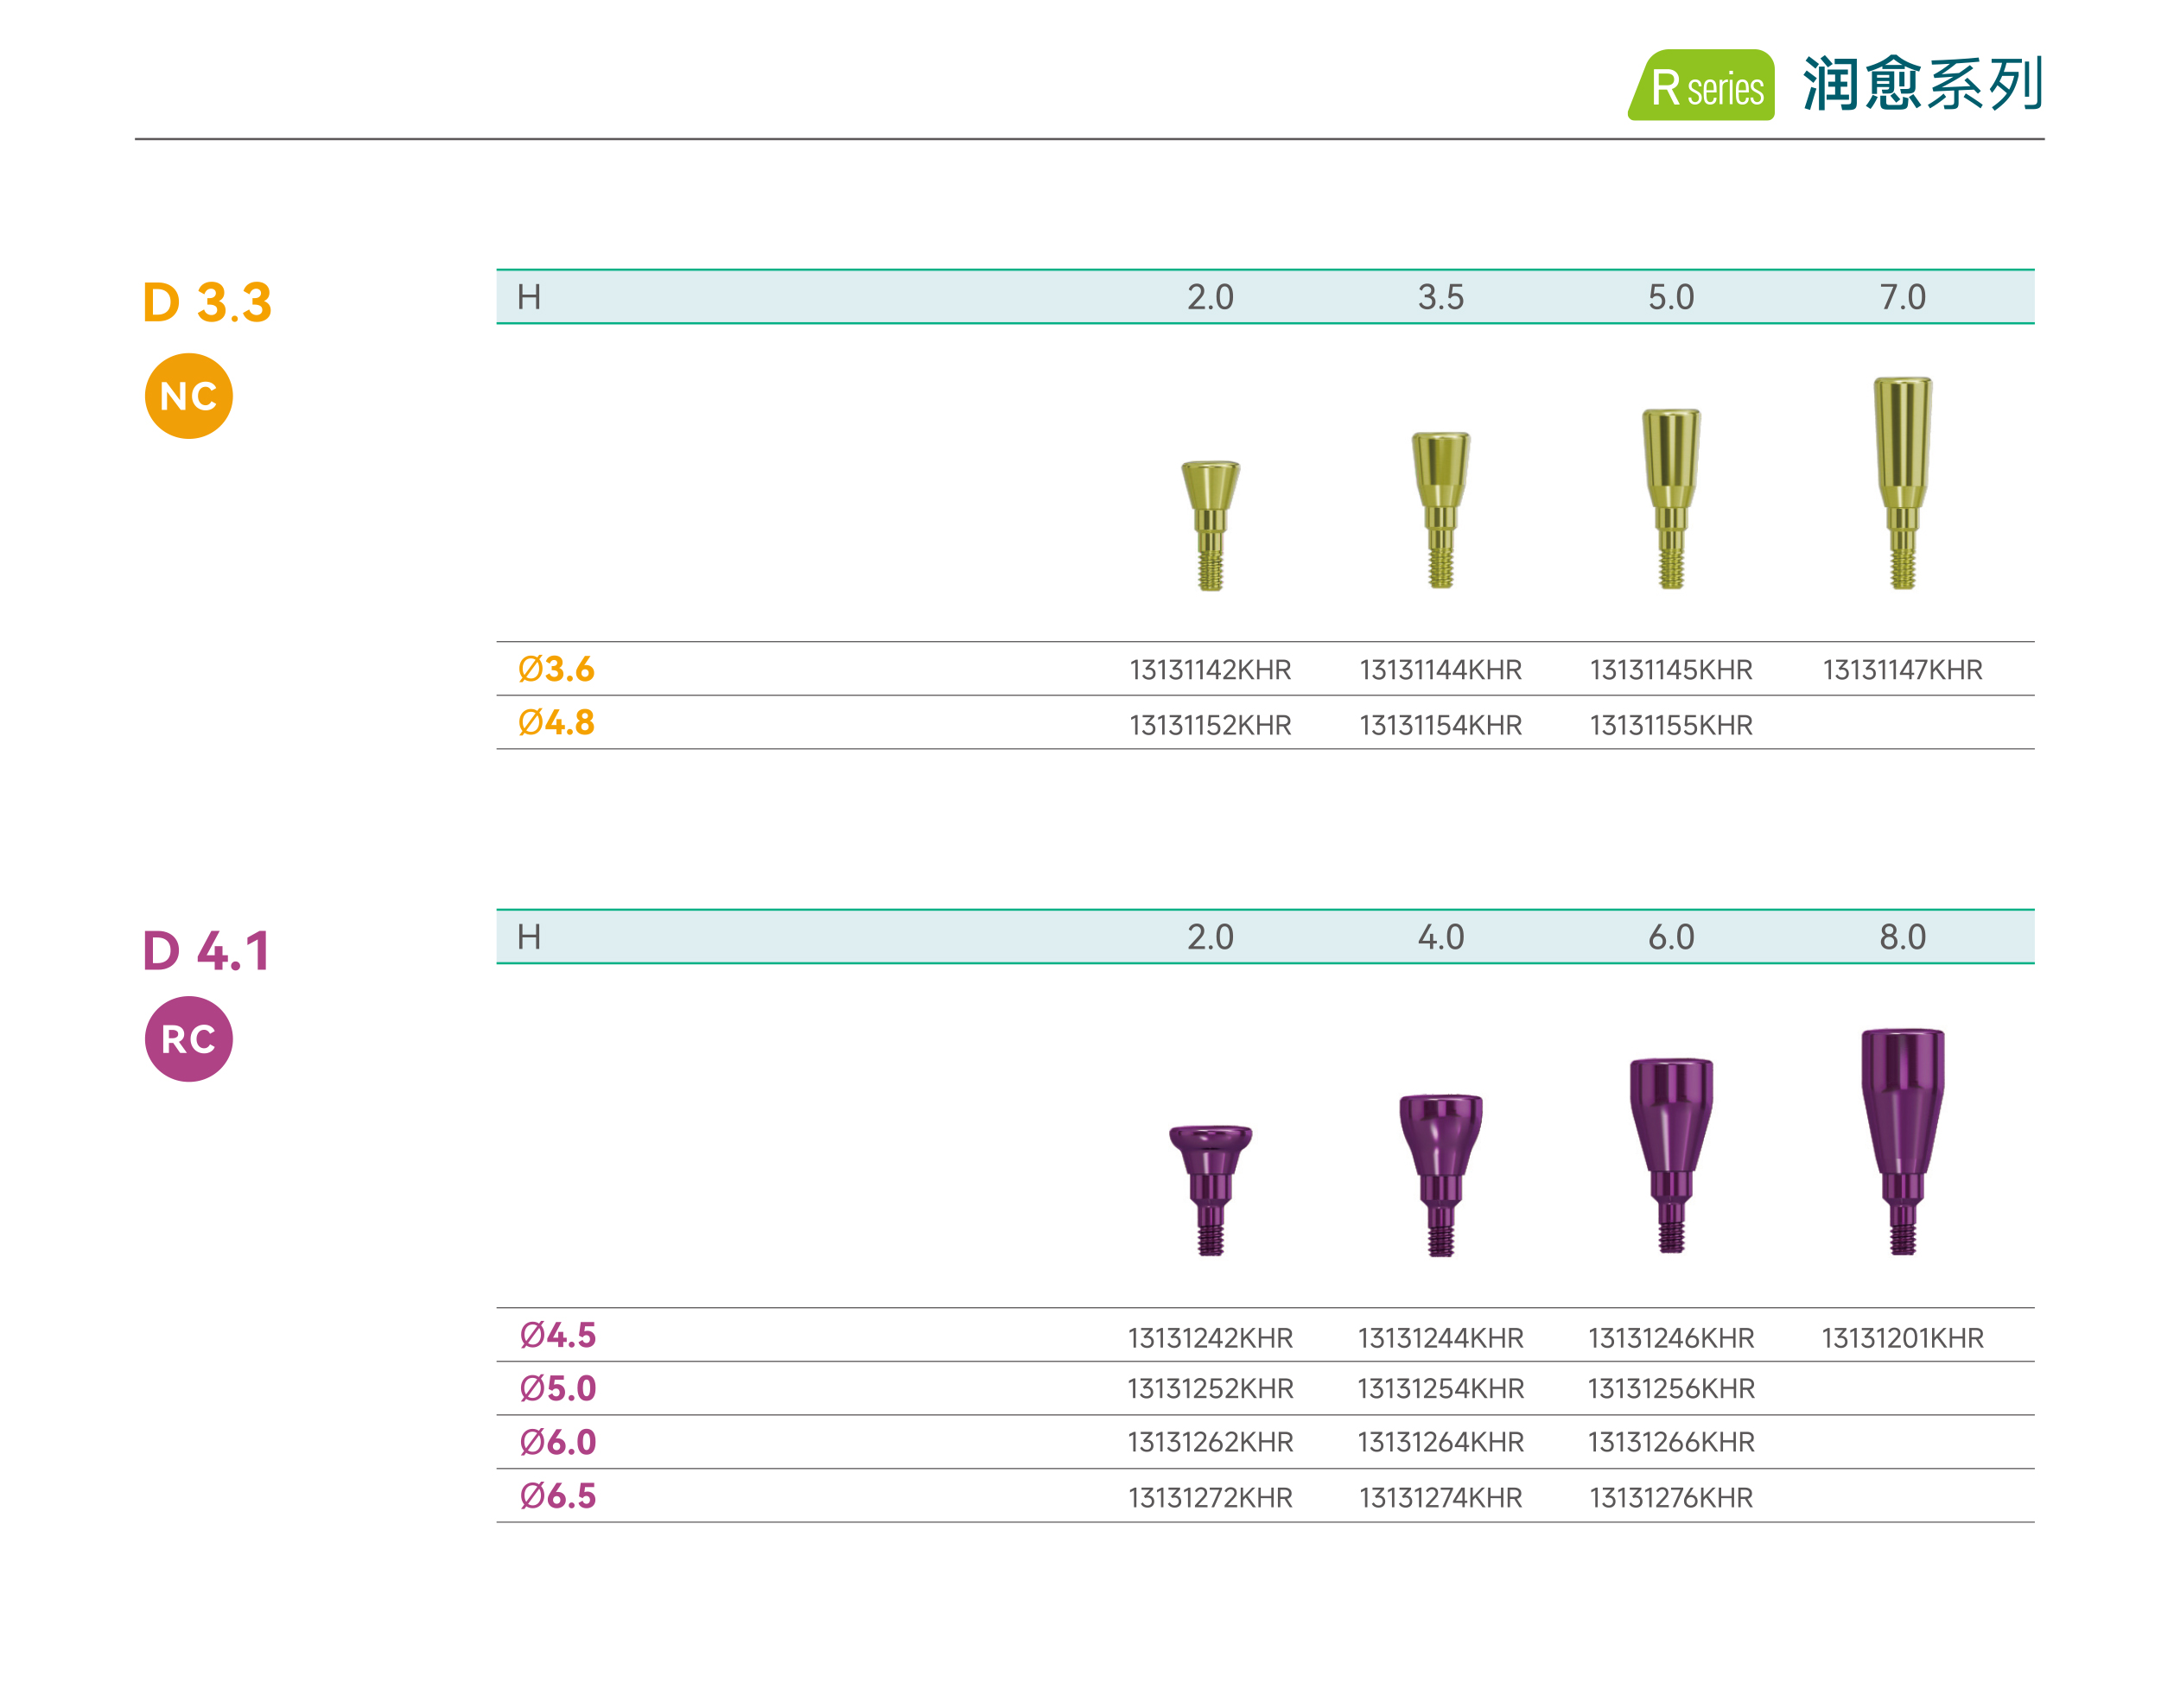Select the purple 2.0 height healing abutment image

(1210, 1189)
